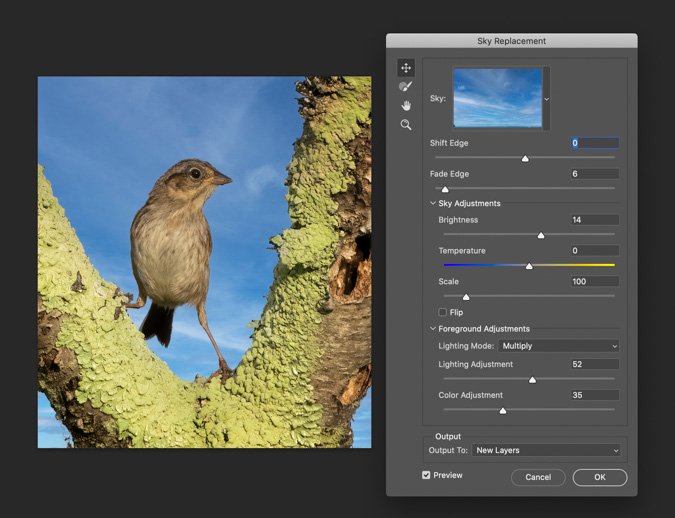This screenshot has width=675, height=518.
Task: Confirm with the OK button
Action: click(600, 477)
